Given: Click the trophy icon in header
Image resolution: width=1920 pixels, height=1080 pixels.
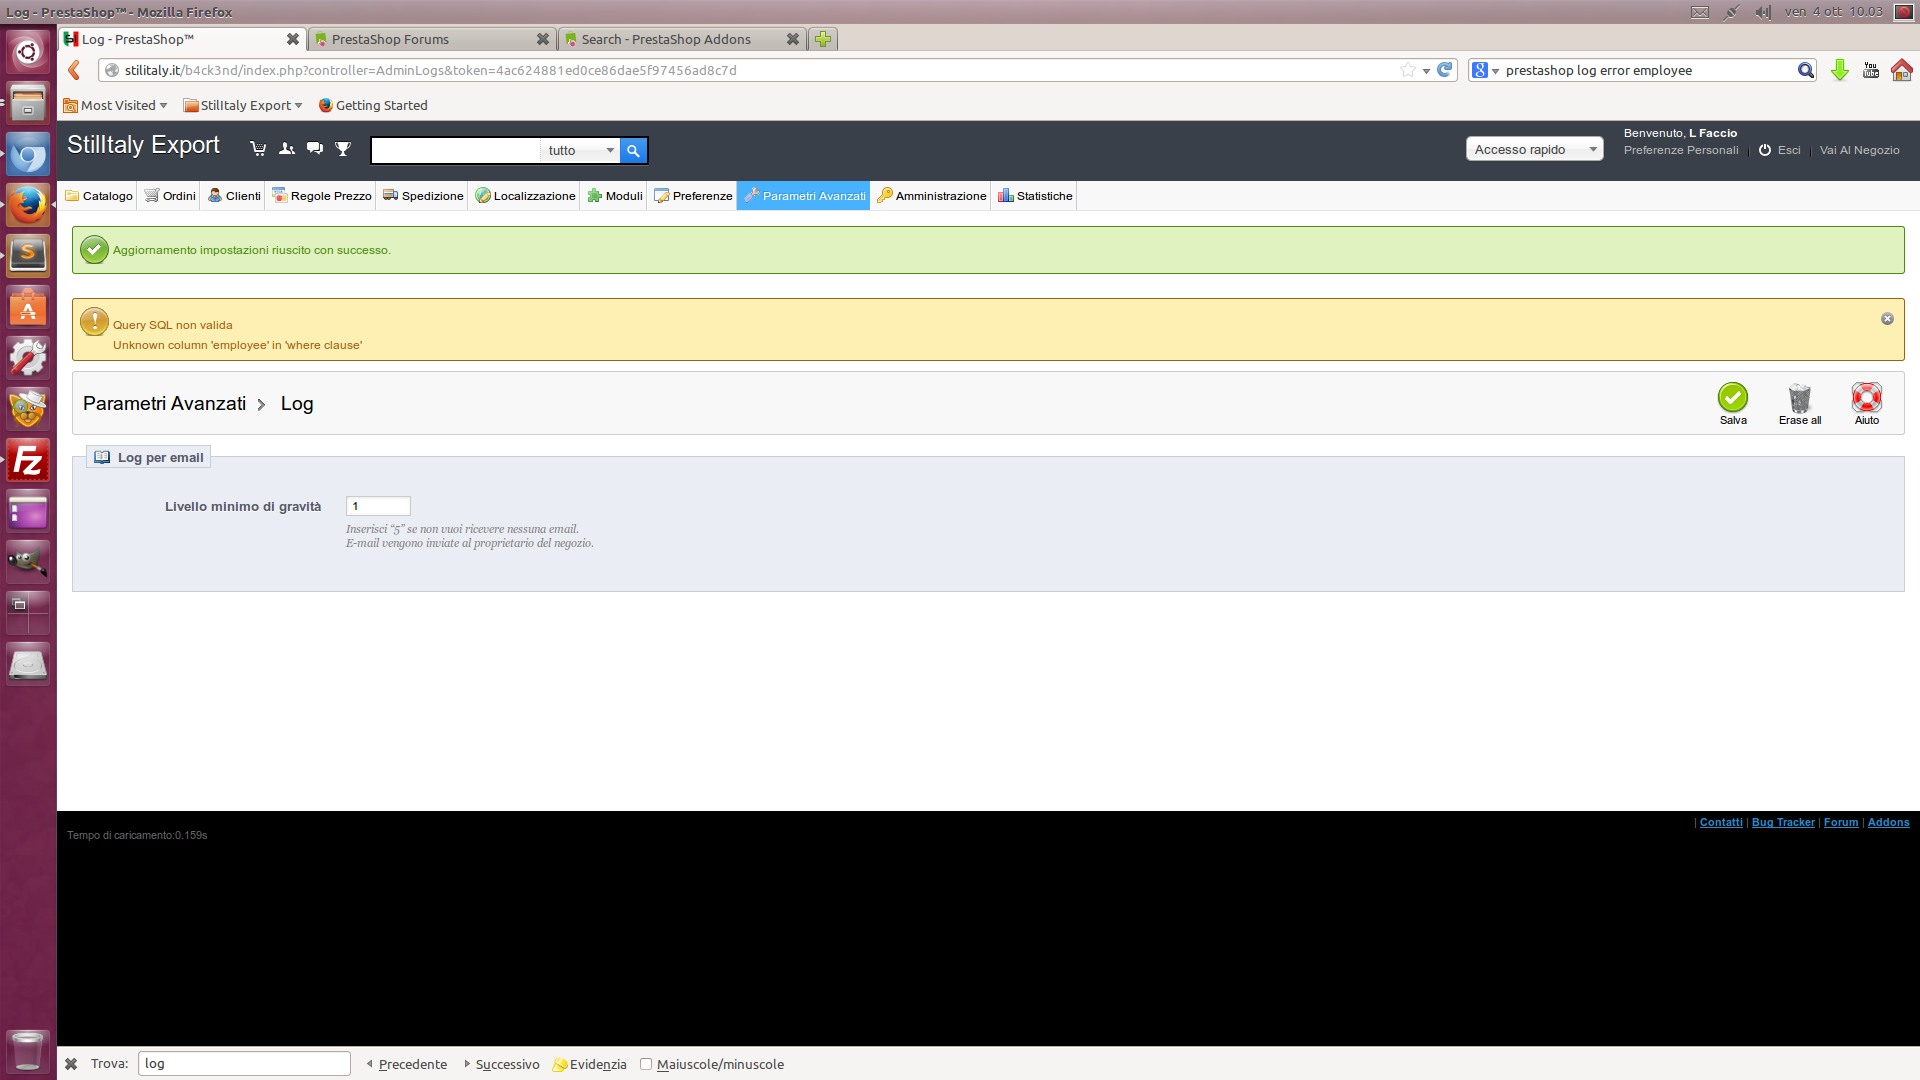Looking at the screenshot, I should (343, 149).
